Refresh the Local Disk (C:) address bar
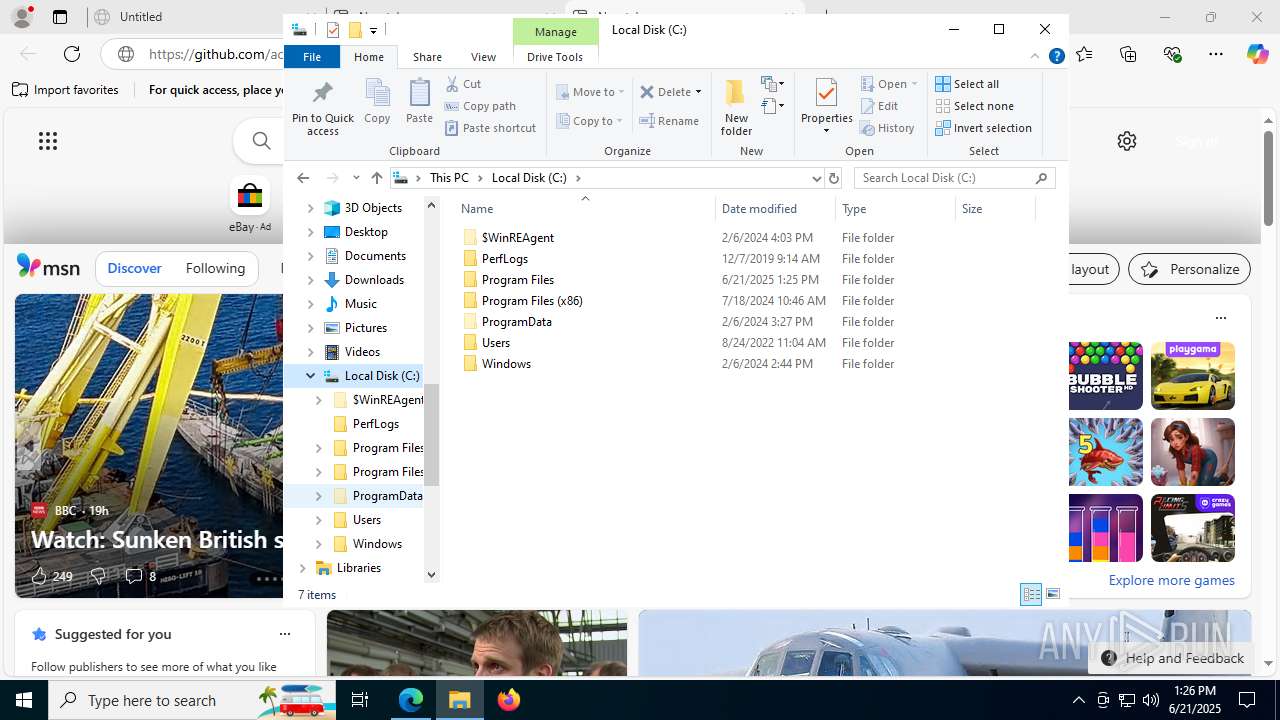This screenshot has height=720, width=1280. click(x=834, y=178)
